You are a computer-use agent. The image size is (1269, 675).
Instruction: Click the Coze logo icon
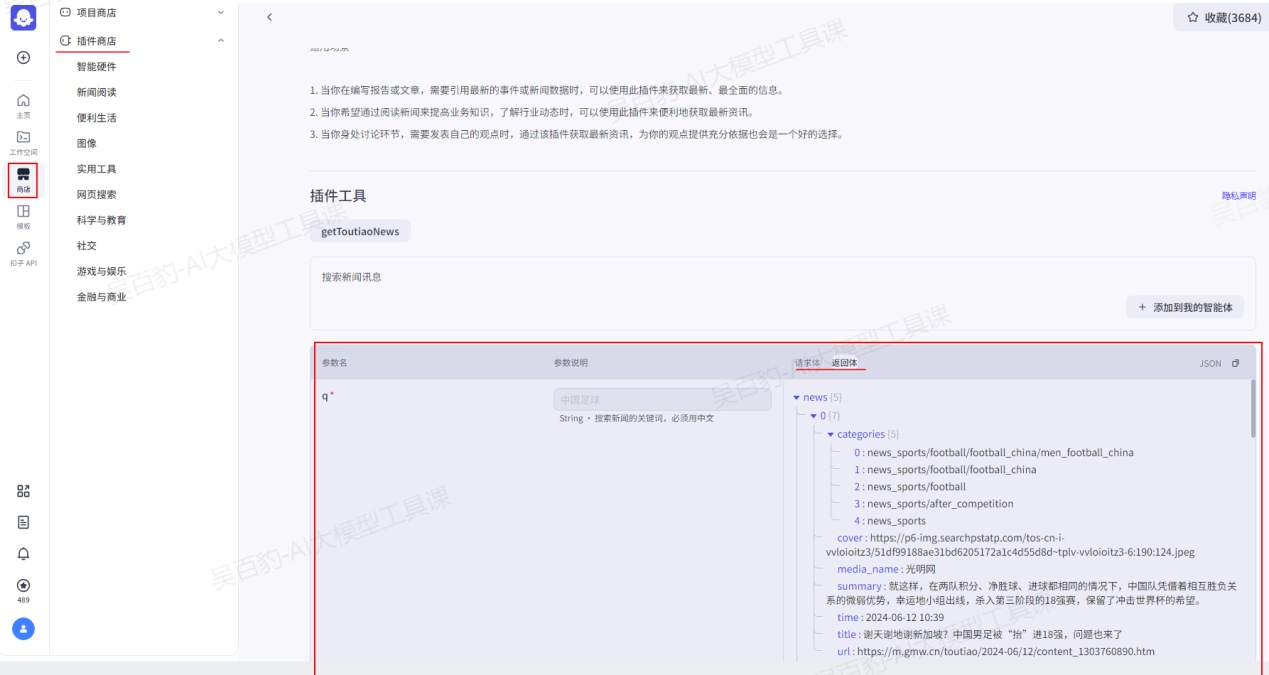(23, 17)
